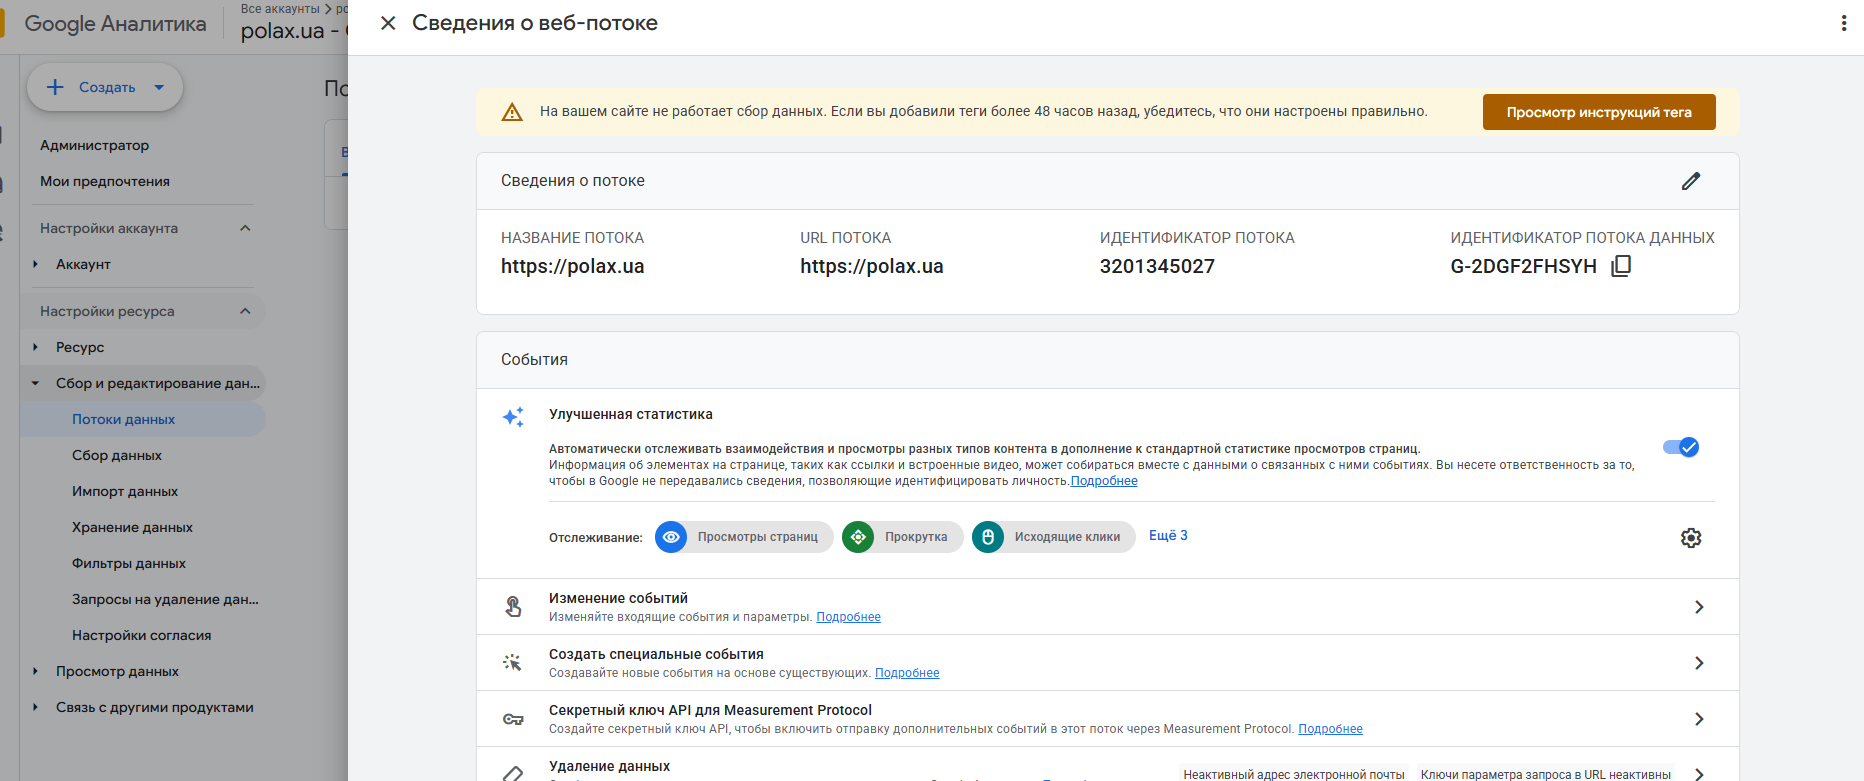Collapse the Настройки аккаунта section
Screen dimensions: 1864x781
pos(245,228)
